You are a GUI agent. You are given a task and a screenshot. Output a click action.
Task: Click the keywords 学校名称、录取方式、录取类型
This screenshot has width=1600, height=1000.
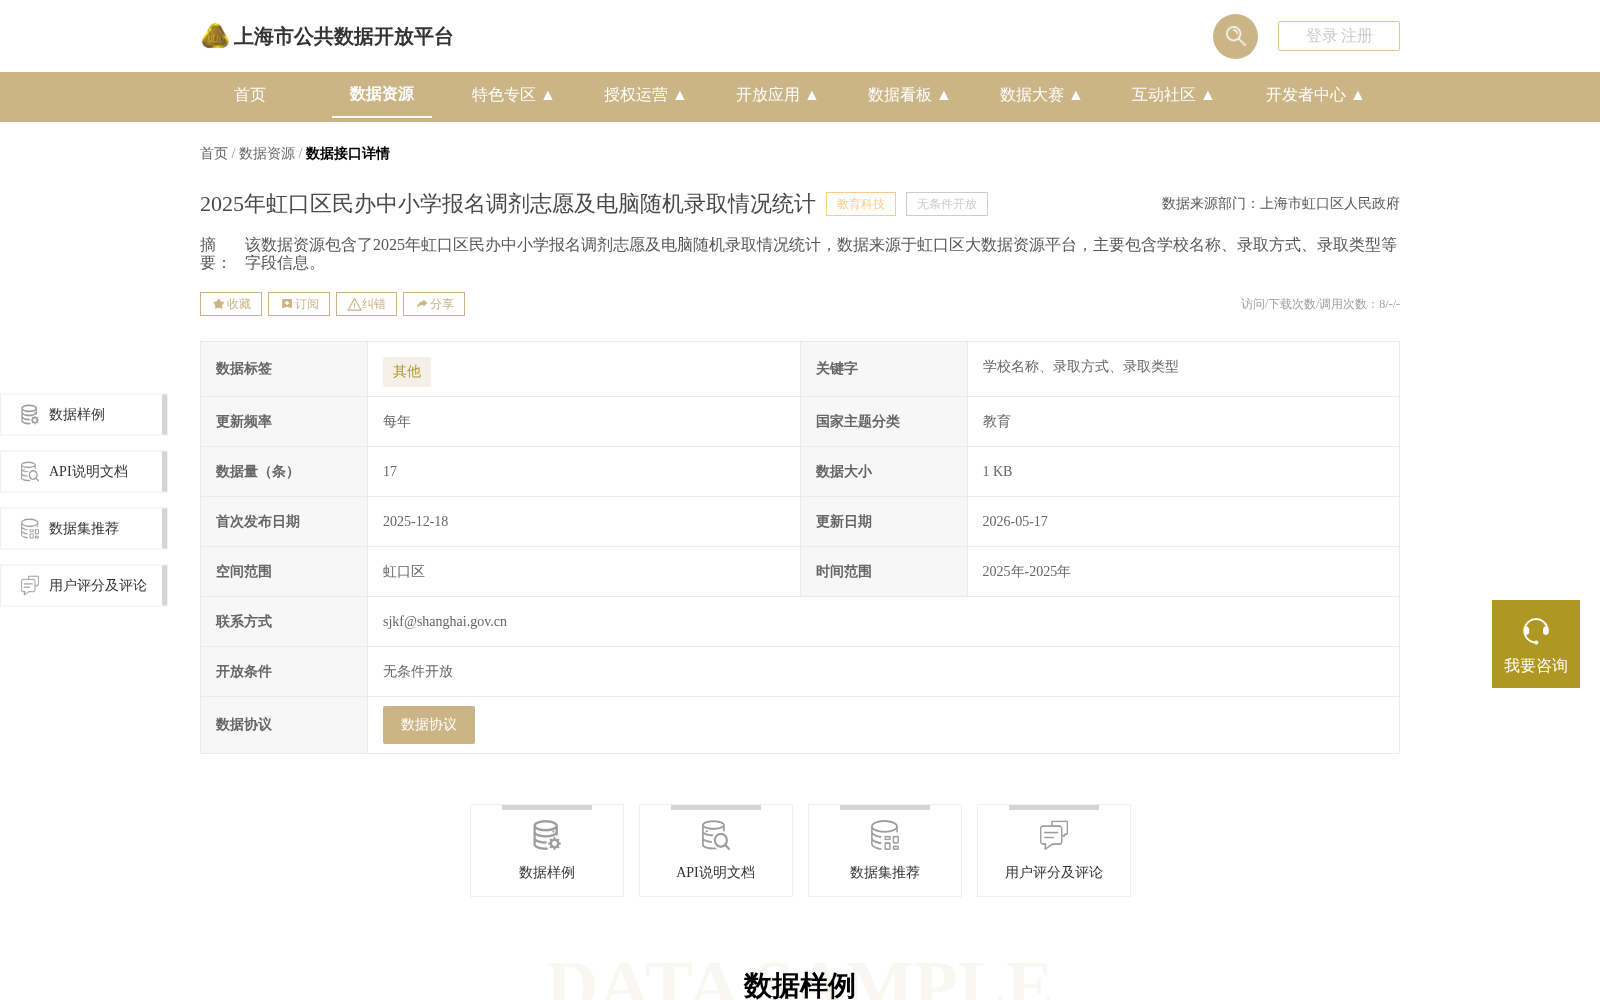[x=1081, y=367]
